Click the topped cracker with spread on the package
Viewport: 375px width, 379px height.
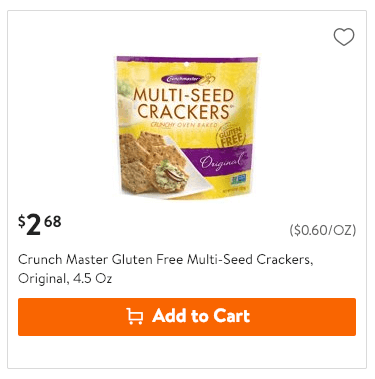(170, 175)
